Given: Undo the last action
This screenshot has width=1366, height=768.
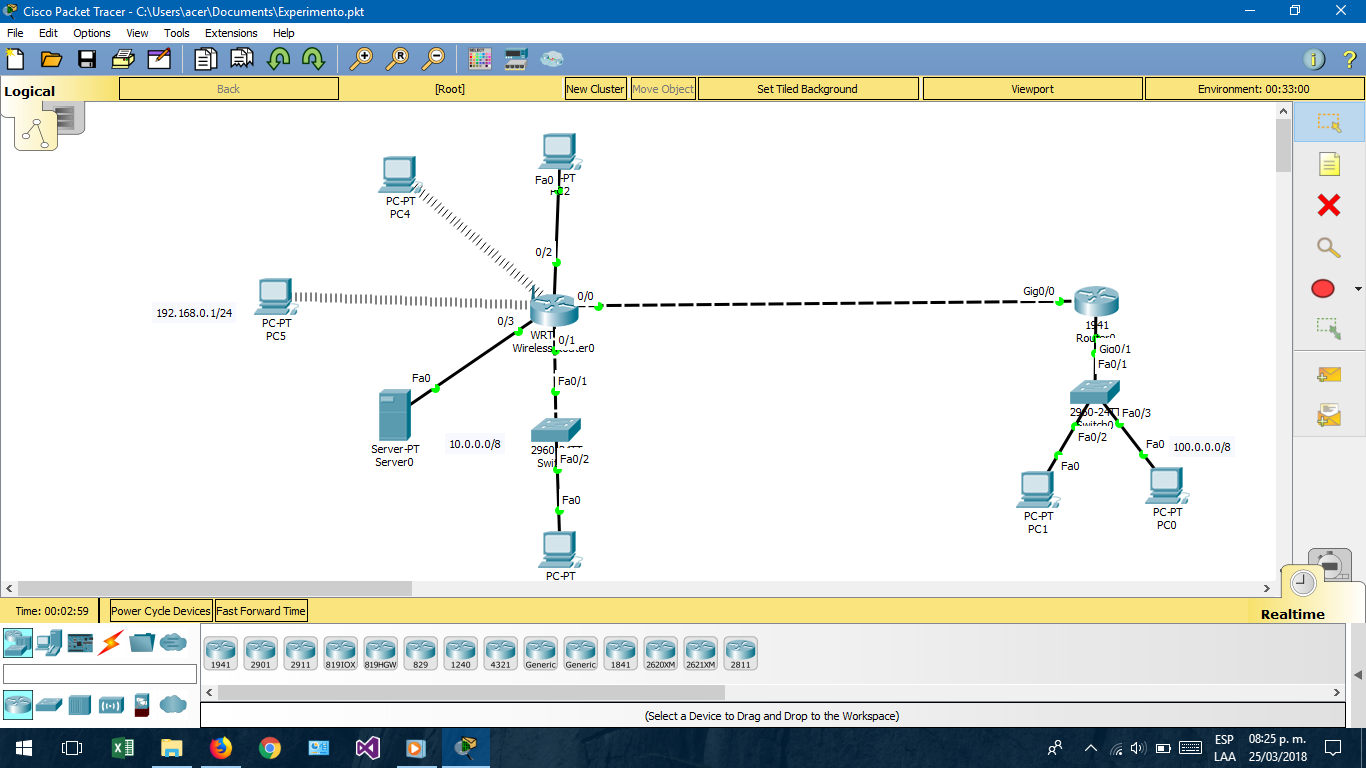Looking at the screenshot, I should pos(278,59).
